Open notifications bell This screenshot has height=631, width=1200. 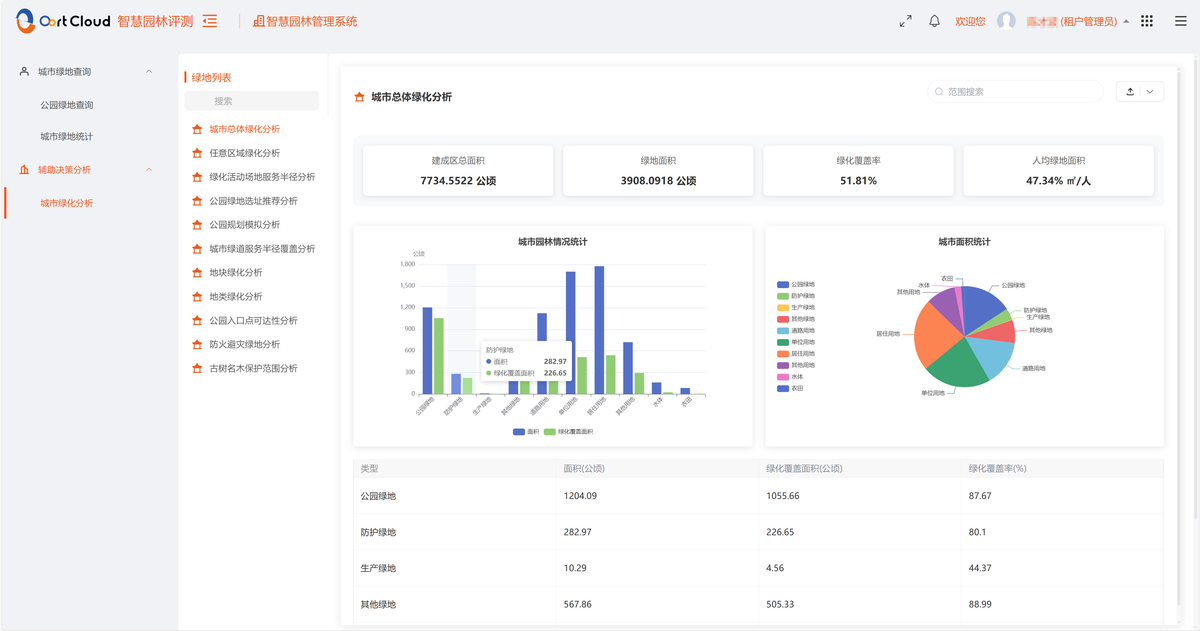[935, 21]
